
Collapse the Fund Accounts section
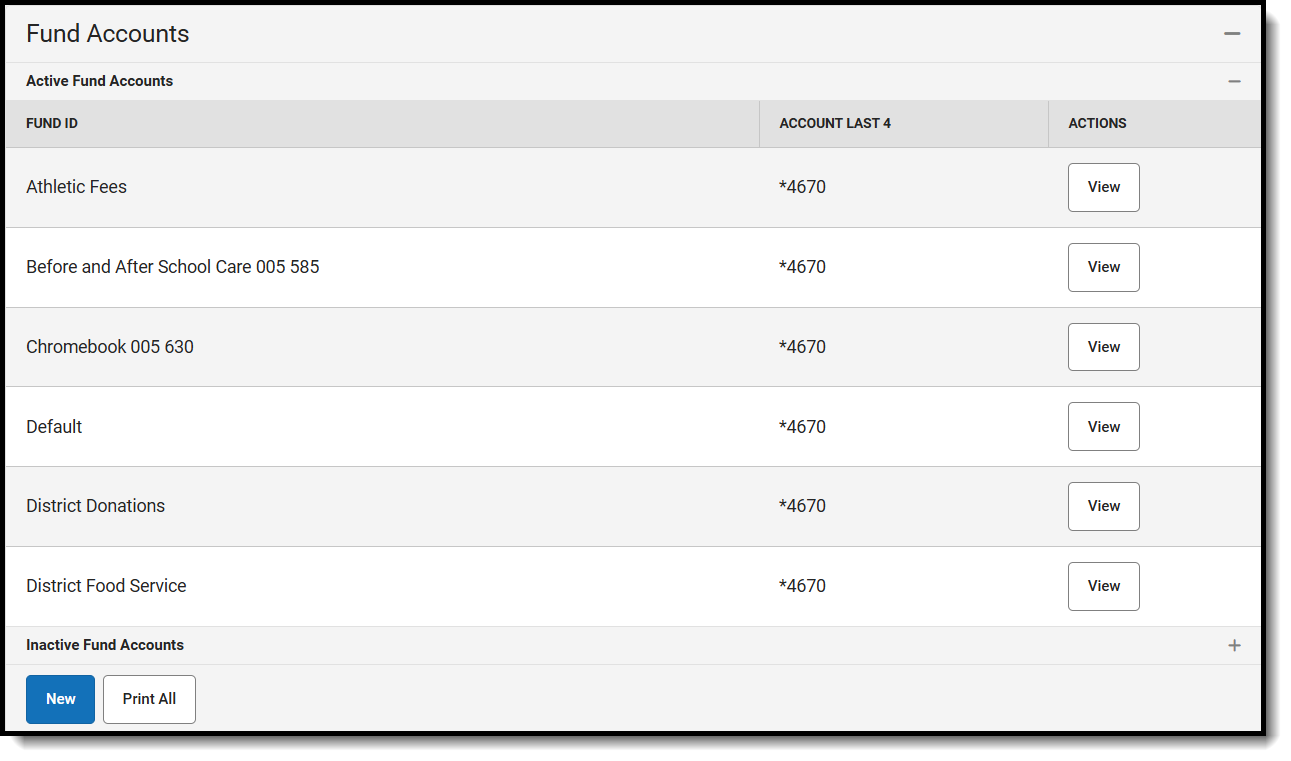[x=1232, y=34]
